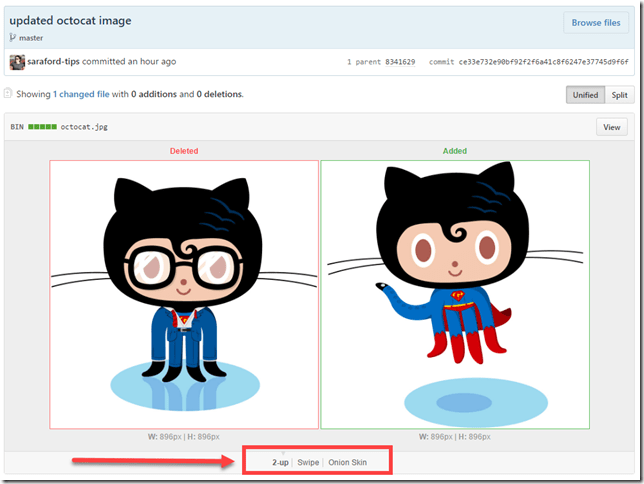
Task: Click the Added superhero octocat image
Action: pyautogui.click(x=455, y=295)
